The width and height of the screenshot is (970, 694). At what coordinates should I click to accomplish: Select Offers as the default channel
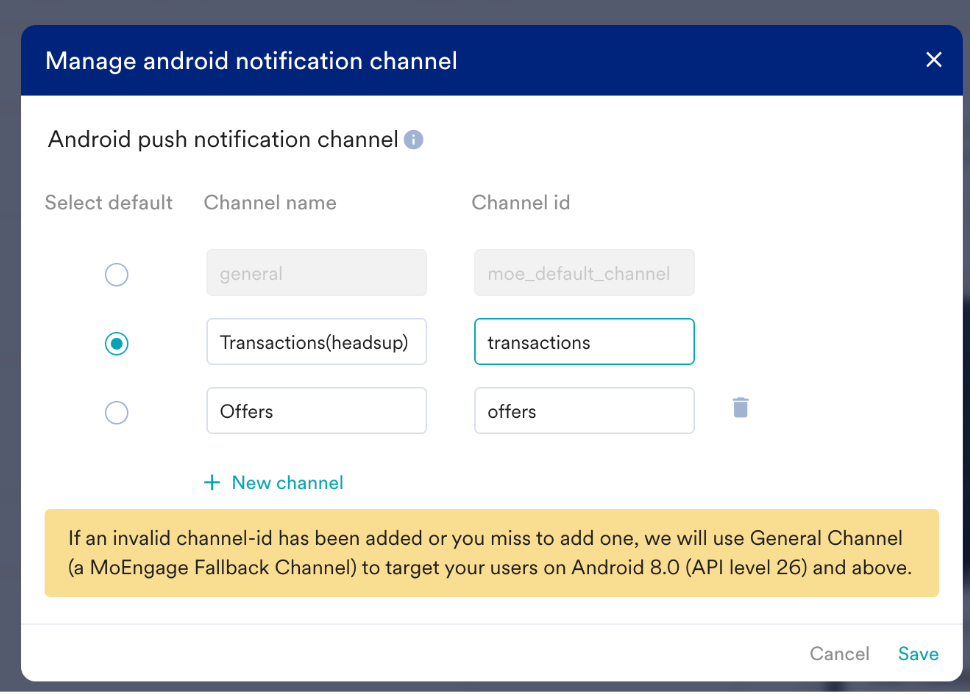point(116,412)
